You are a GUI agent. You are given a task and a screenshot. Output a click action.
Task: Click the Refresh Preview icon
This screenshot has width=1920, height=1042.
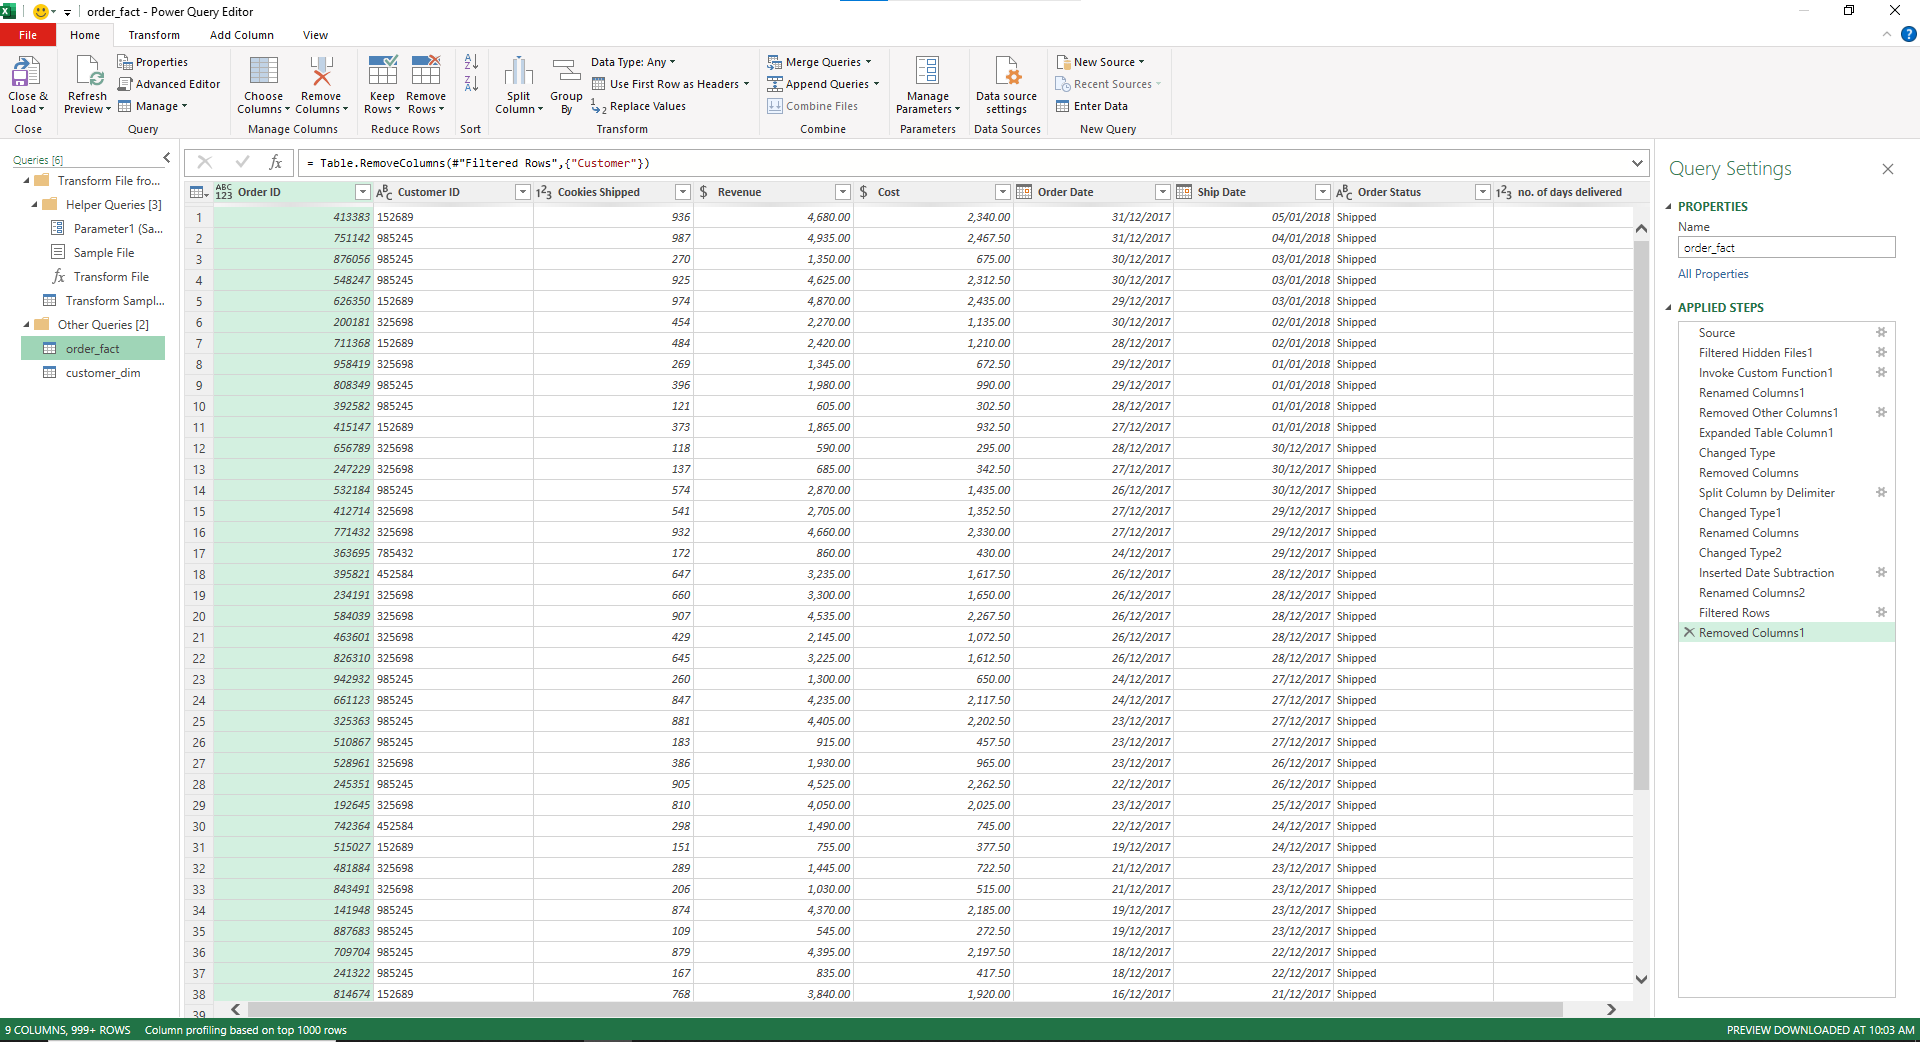pyautogui.click(x=87, y=74)
